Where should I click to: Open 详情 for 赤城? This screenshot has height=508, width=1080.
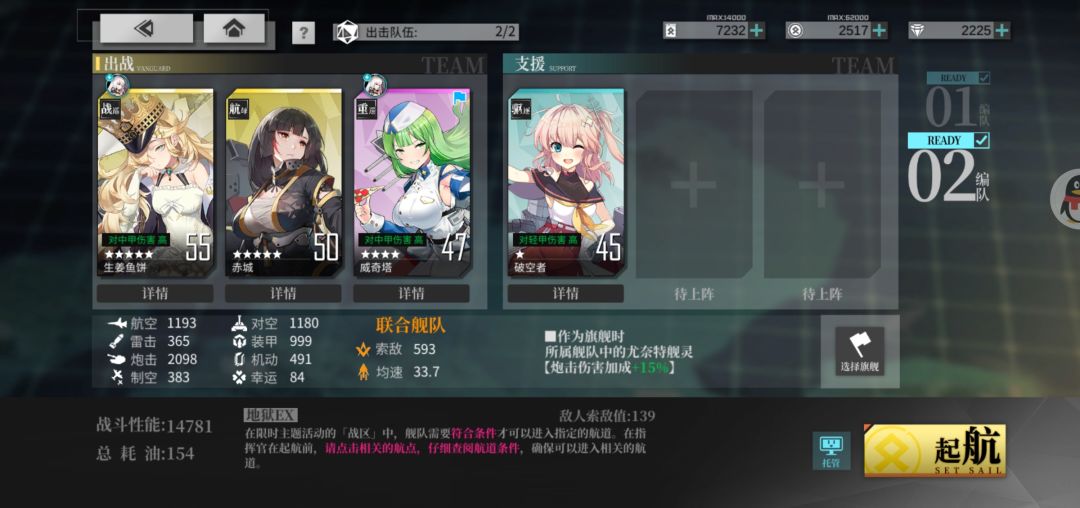click(x=283, y=293)
